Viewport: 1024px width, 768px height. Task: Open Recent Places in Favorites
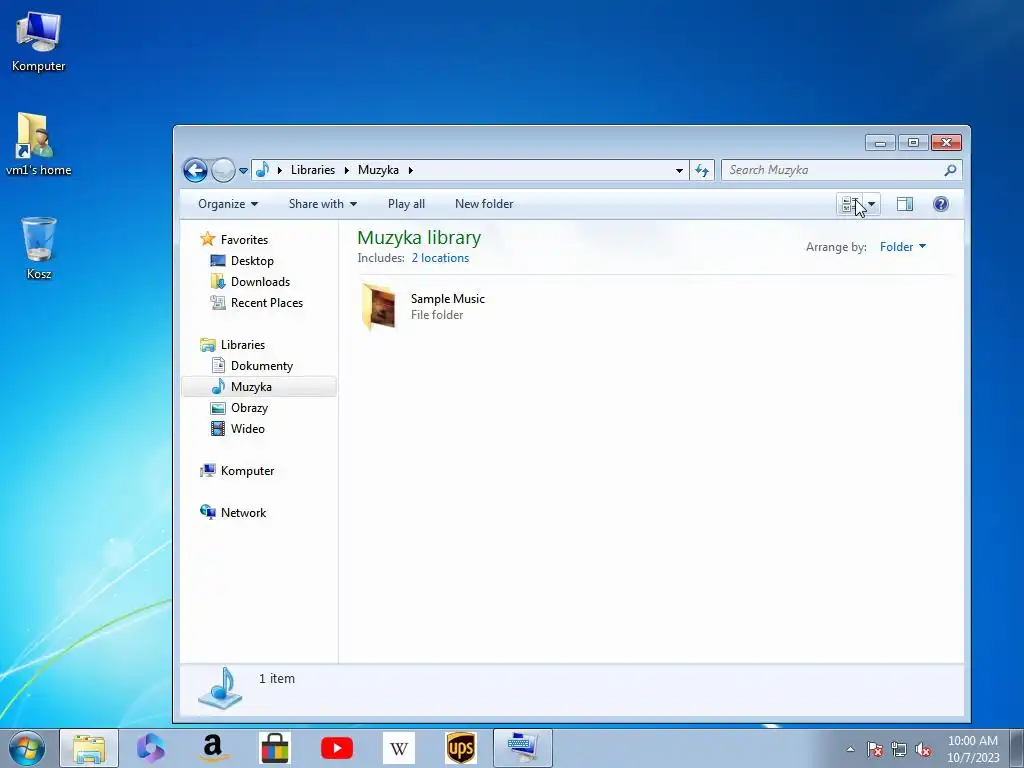(x=266, y=302)
